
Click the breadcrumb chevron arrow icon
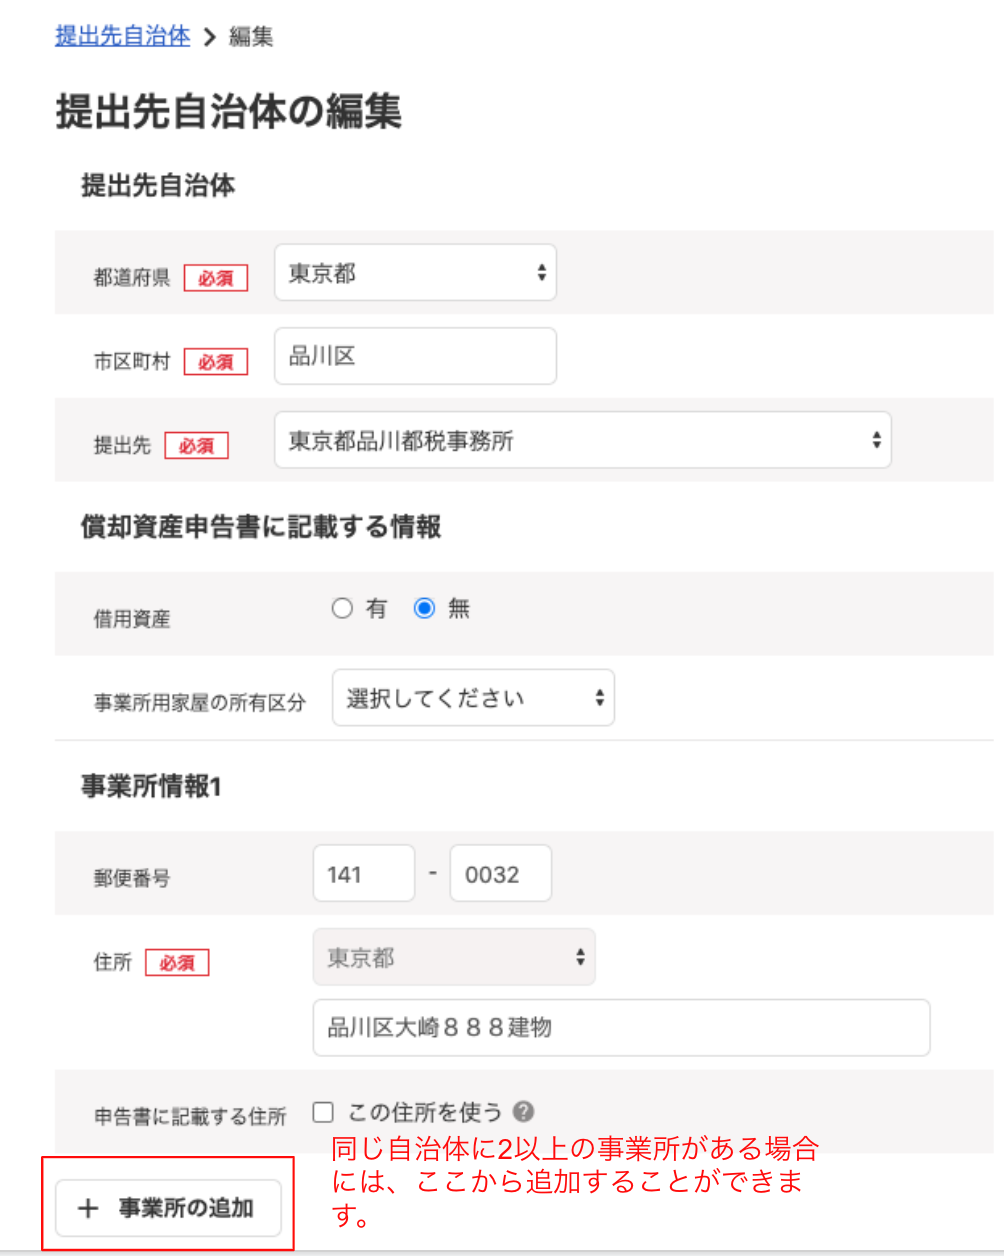pos(209,37)
